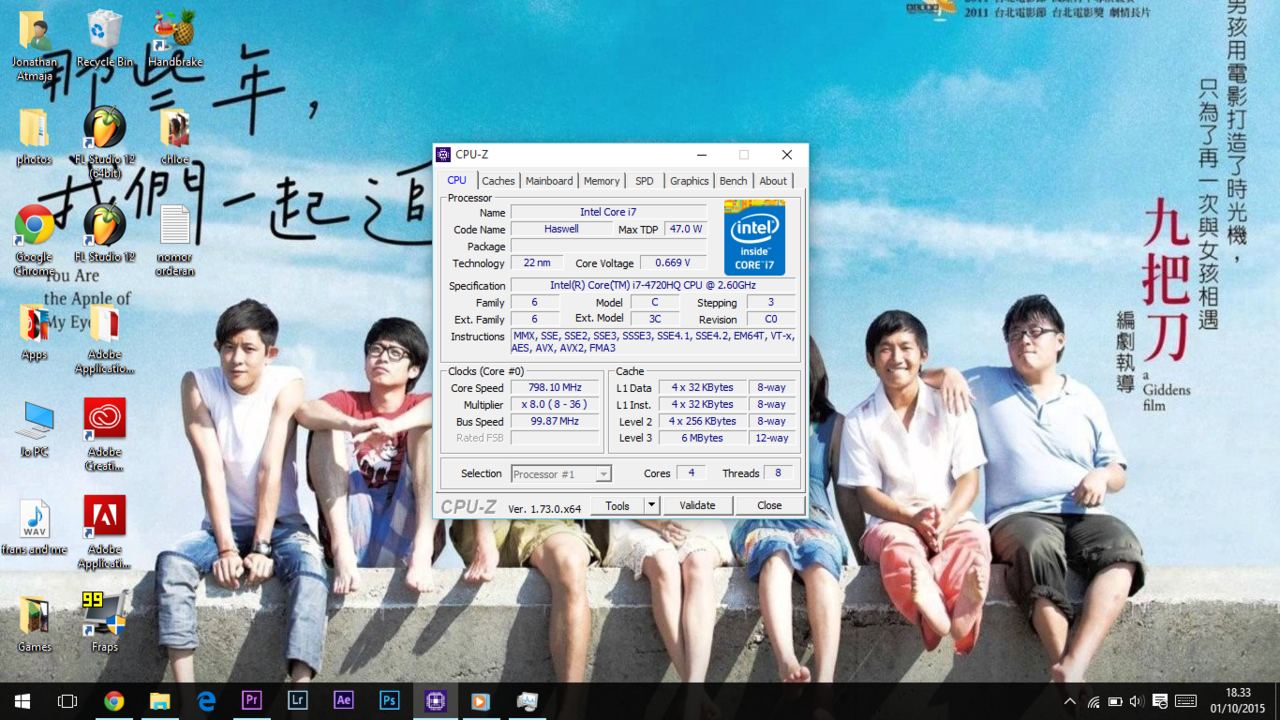Open the Apps folder on desktop
The image size is (1280, 720).
34,332
